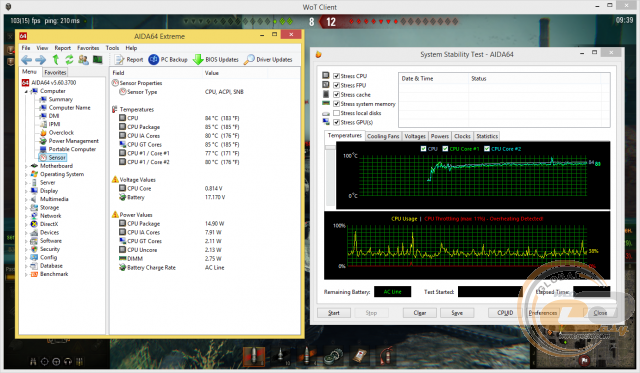Switch to the Powers tab

(440, 136)
